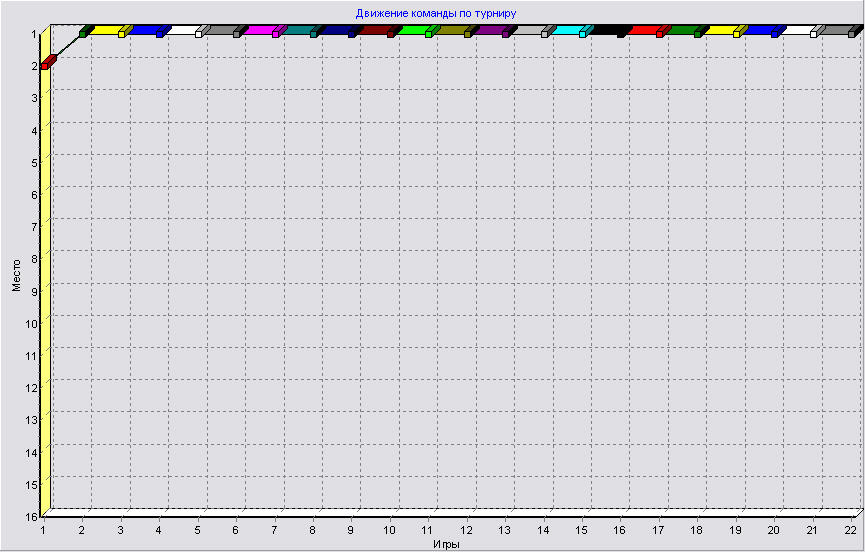Click tick label 2 on the Место axis
The image size is (865, 552).
coord(34,66)
